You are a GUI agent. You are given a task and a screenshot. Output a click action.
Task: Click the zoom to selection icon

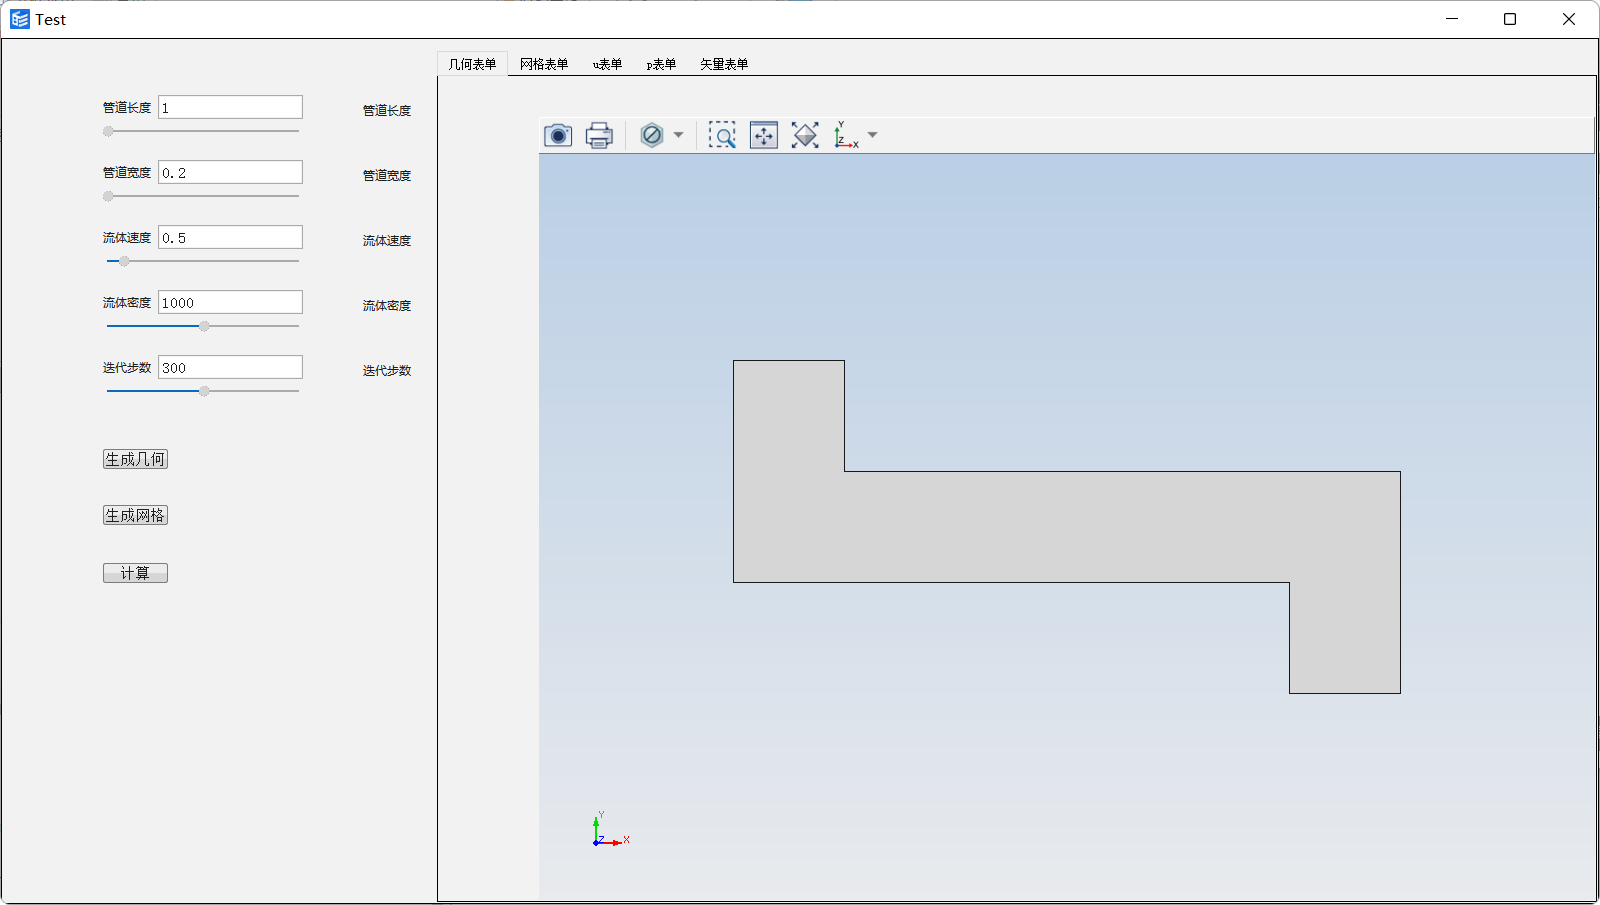805,135
